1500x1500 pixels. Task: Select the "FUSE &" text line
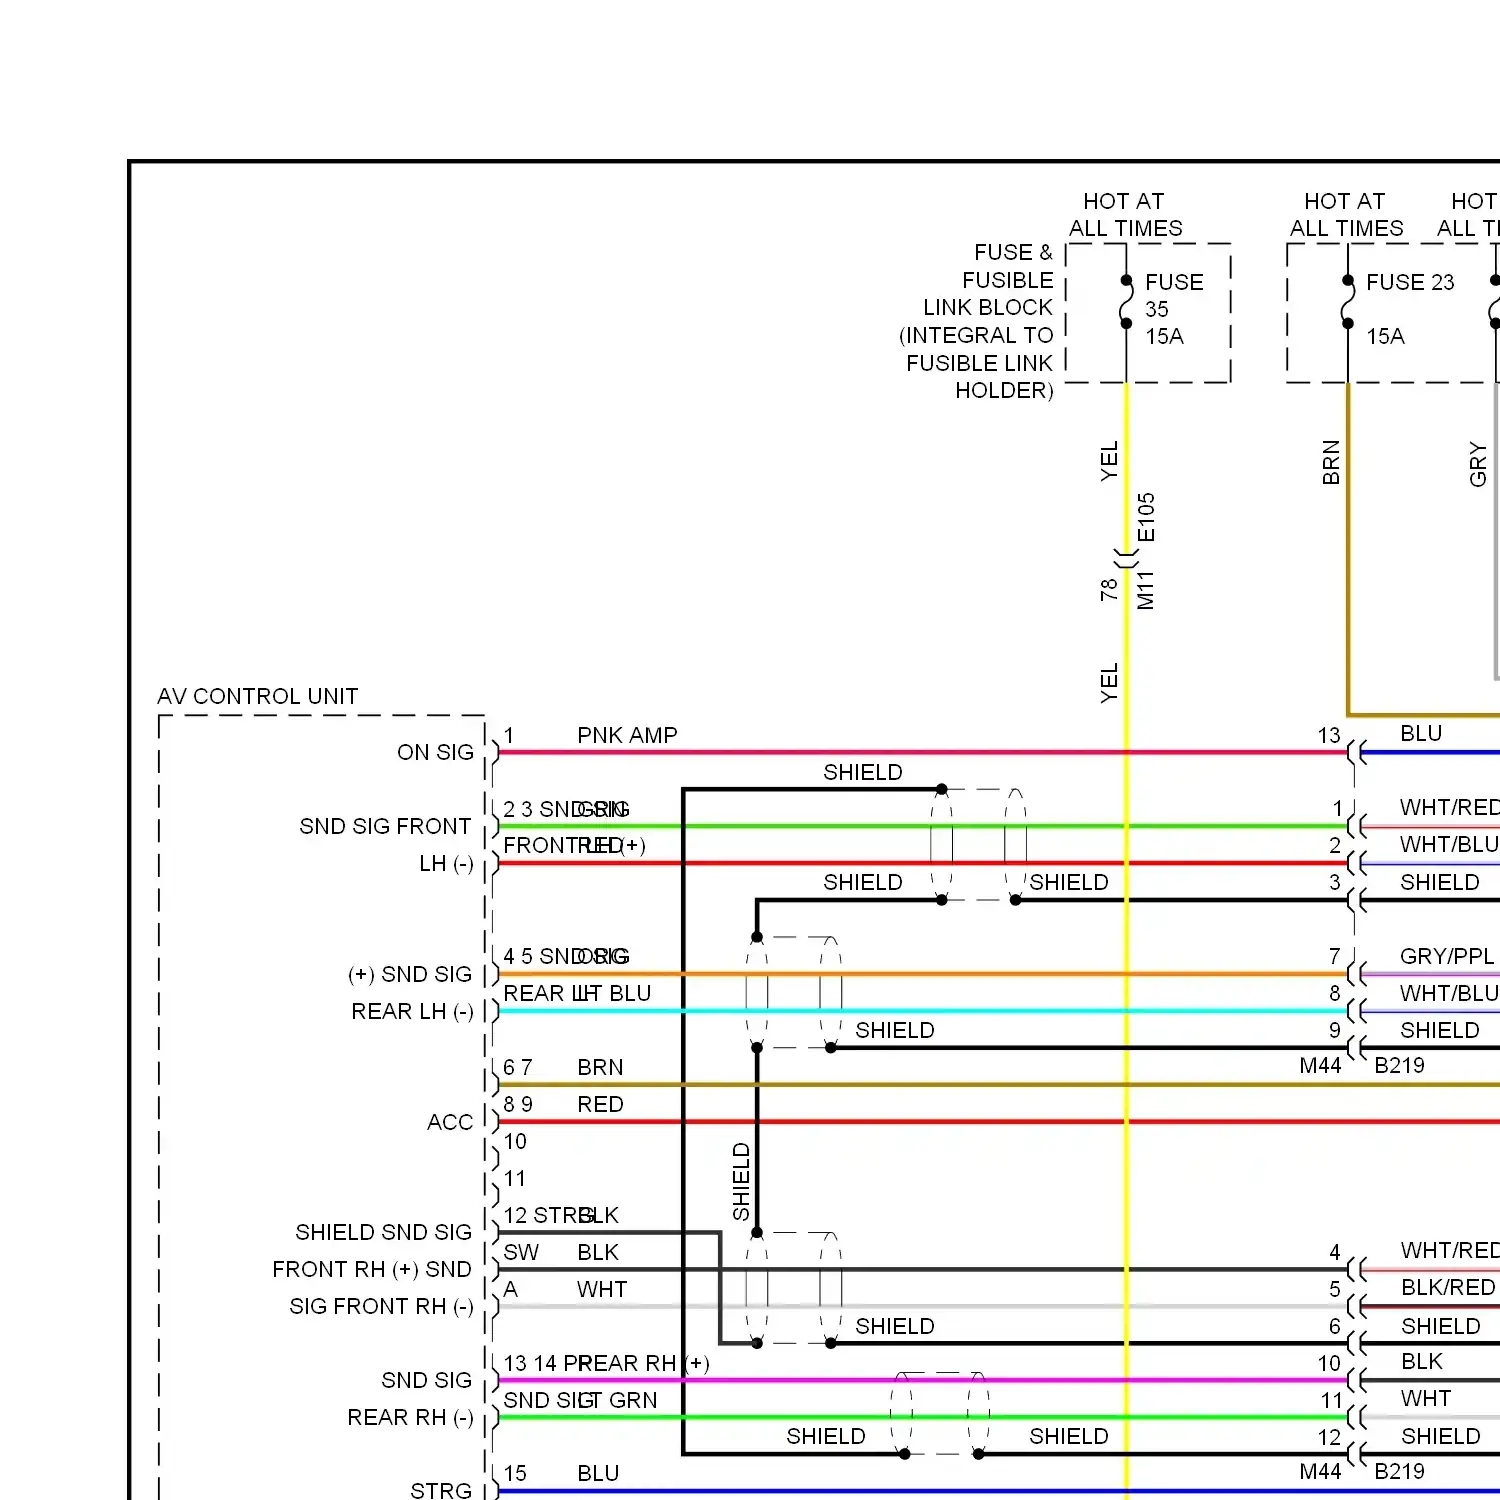click(x=1013, y=252)
